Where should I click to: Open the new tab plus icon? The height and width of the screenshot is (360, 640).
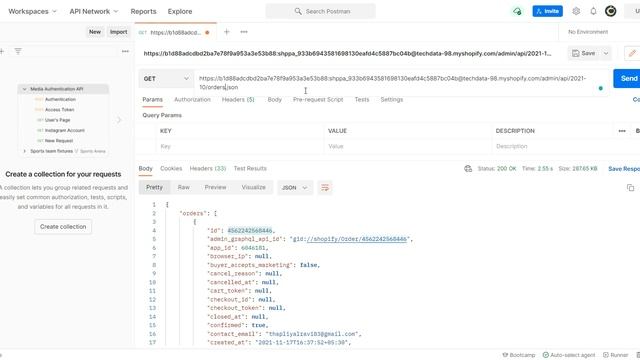pyautogui.click(x=227, y=32)
